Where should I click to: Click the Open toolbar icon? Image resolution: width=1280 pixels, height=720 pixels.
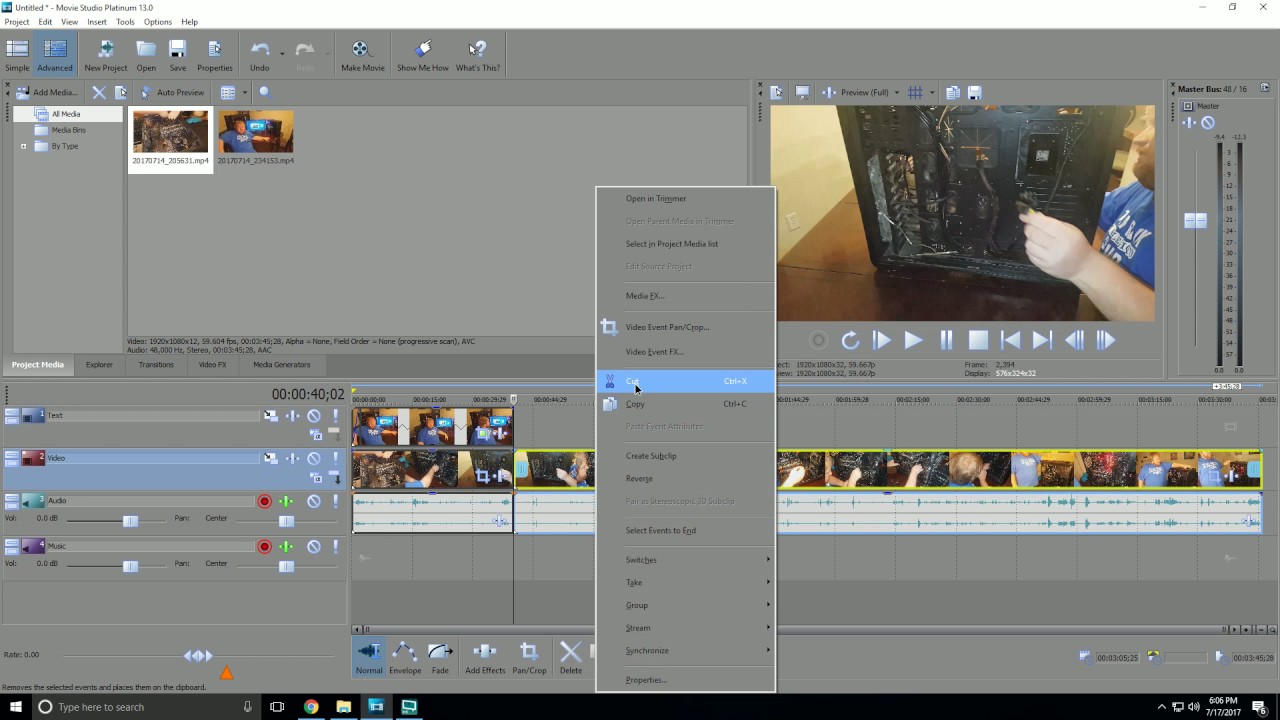pyautogui.click(x=146, y=55)
